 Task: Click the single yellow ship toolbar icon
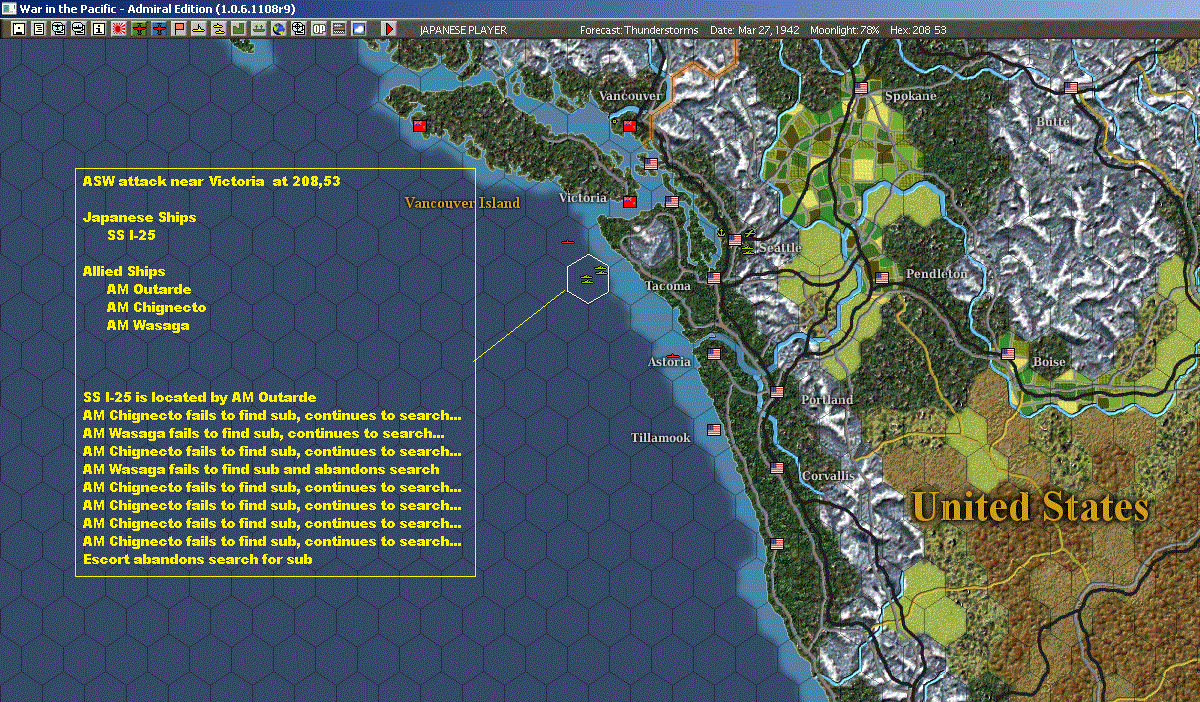coord(199,29)
